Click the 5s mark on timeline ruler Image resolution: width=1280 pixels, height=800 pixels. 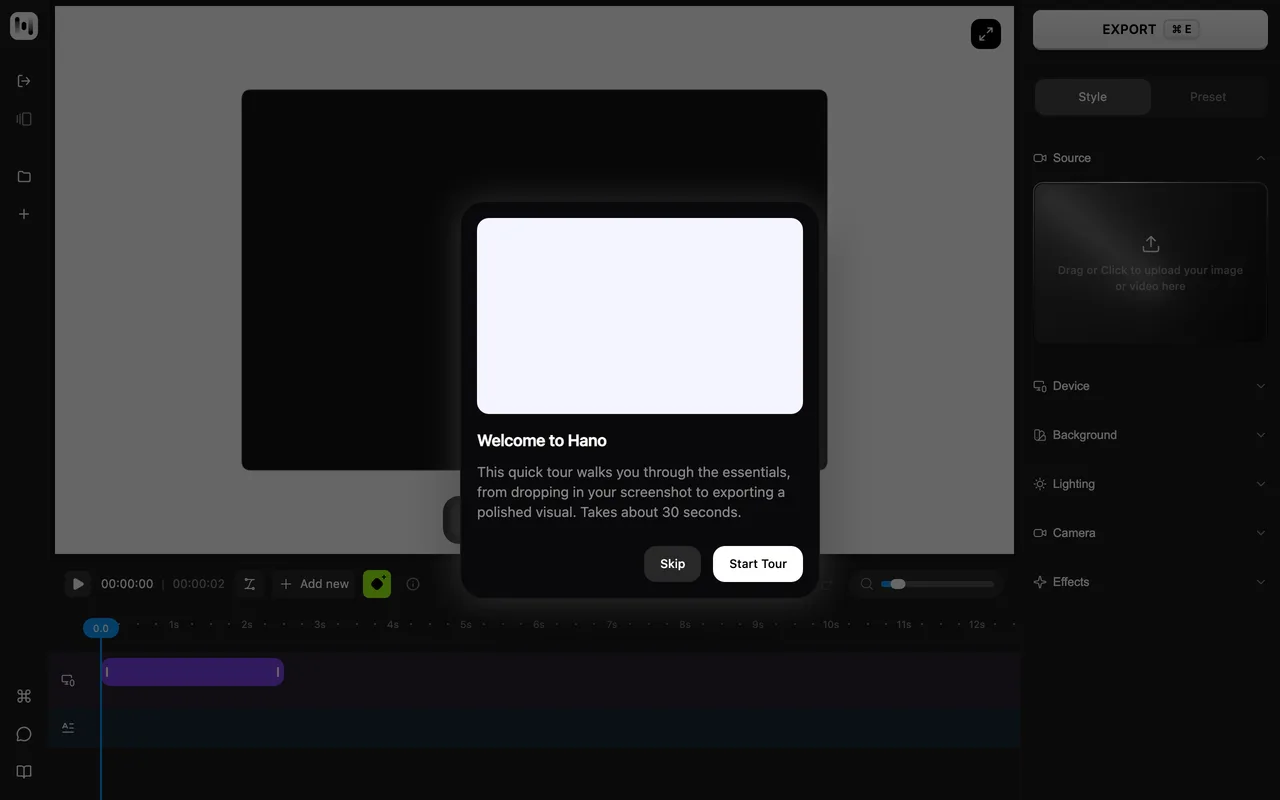point(466,625)
